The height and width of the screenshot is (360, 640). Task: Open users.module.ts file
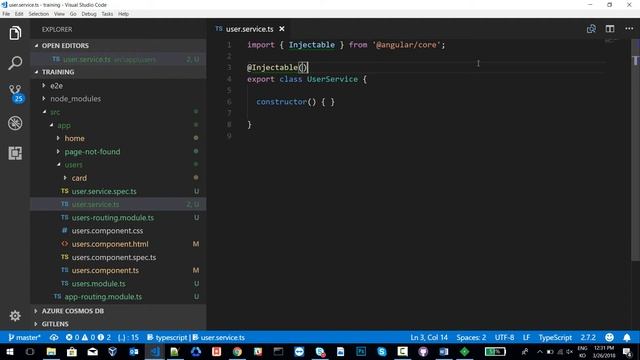pos(118,284)
